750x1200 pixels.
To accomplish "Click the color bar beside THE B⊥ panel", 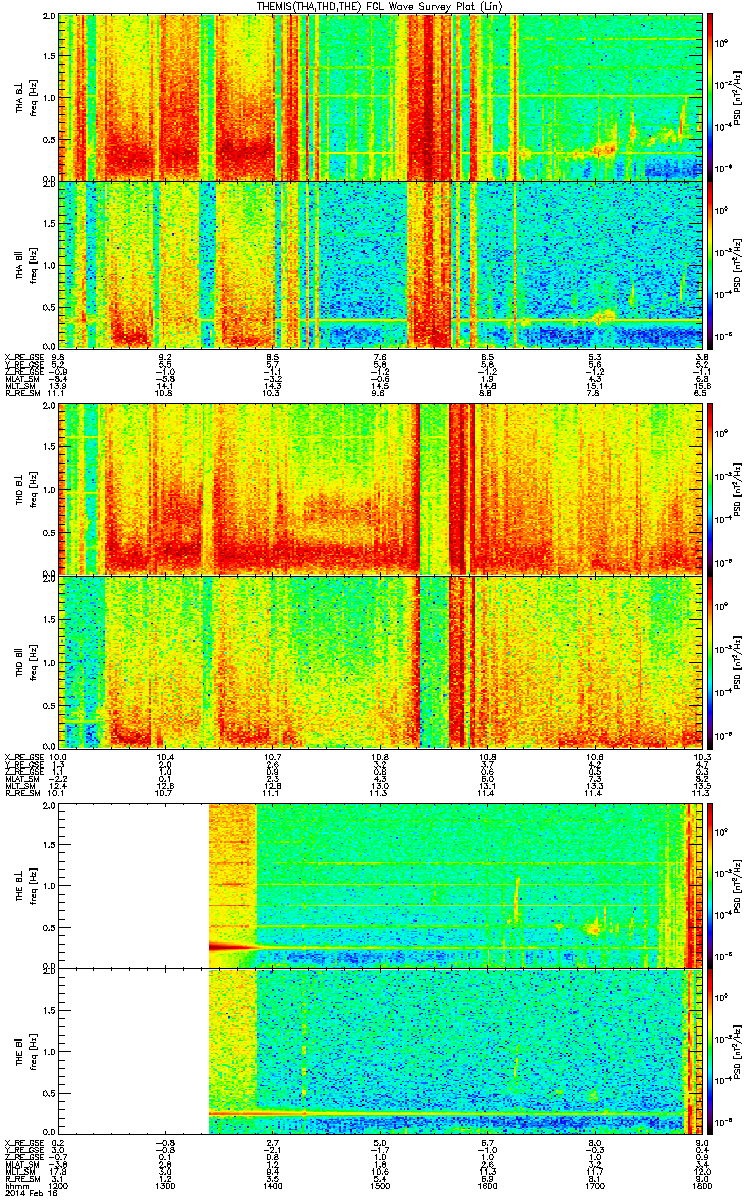I will tap(709, 886).
